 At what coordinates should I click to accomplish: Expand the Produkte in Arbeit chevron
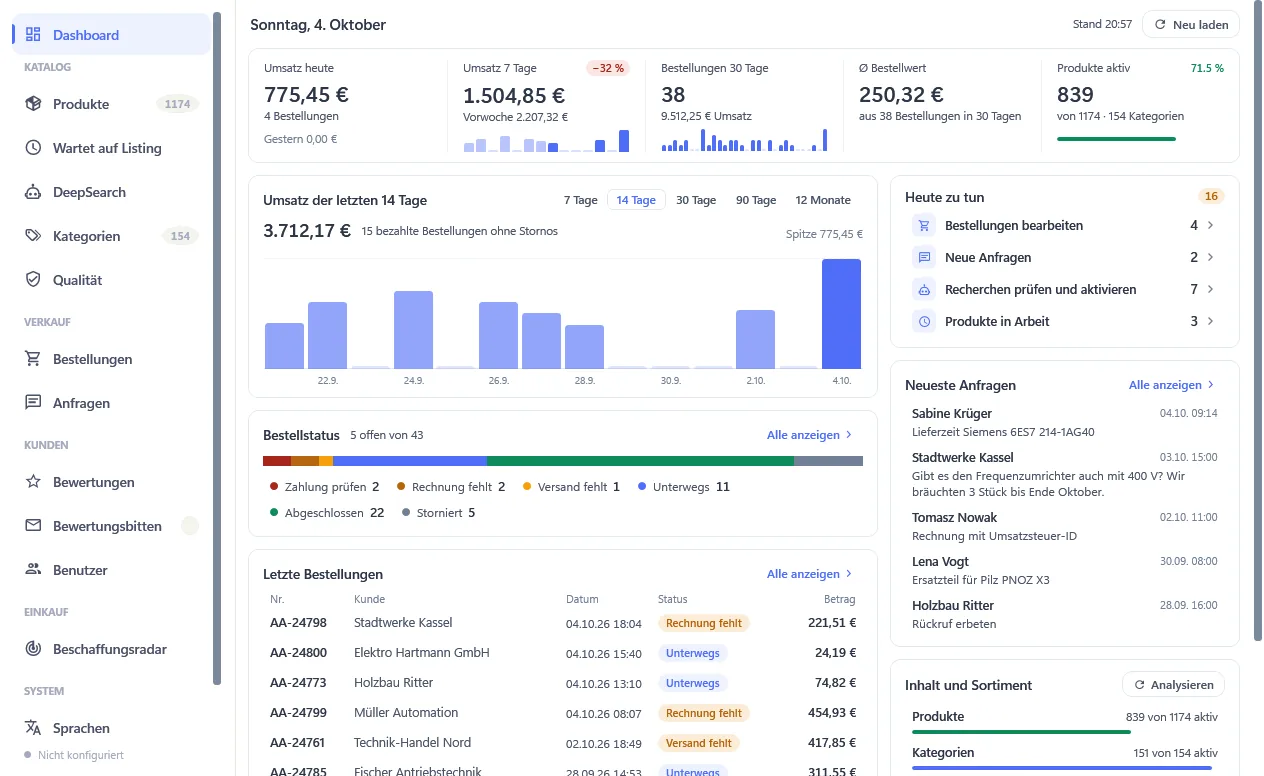(x=1211, y=322)
